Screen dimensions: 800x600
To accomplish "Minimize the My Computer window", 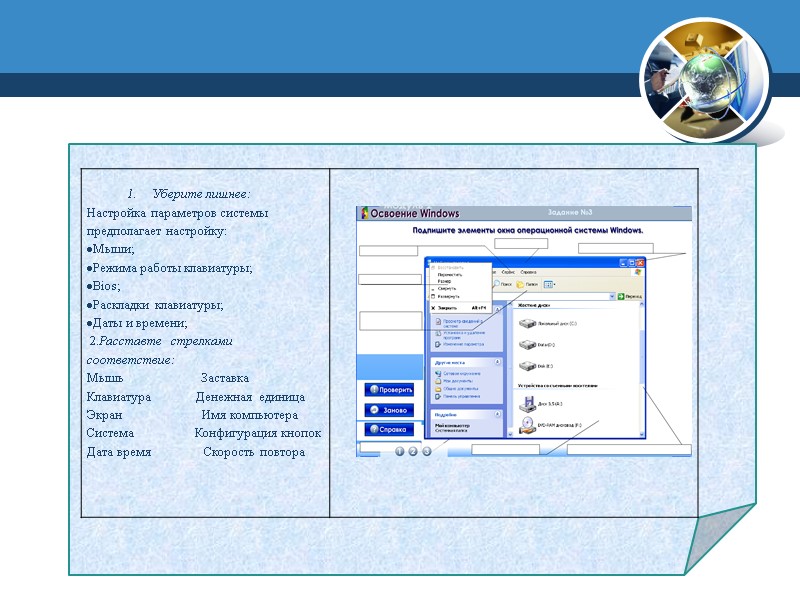I will tap(623, 263).
